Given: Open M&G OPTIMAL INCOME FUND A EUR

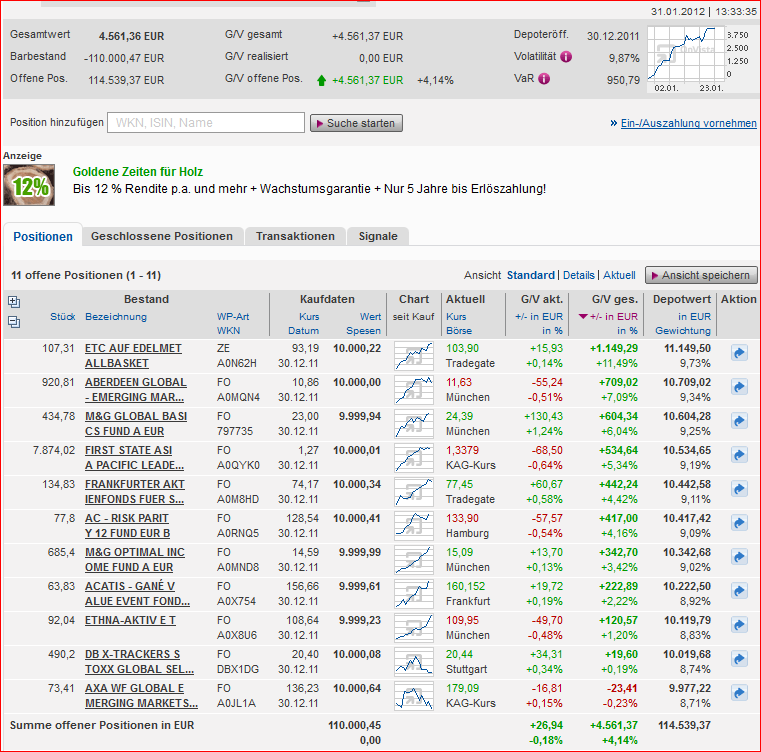Looking at the screenshot, I should click(x=134, y=560).
